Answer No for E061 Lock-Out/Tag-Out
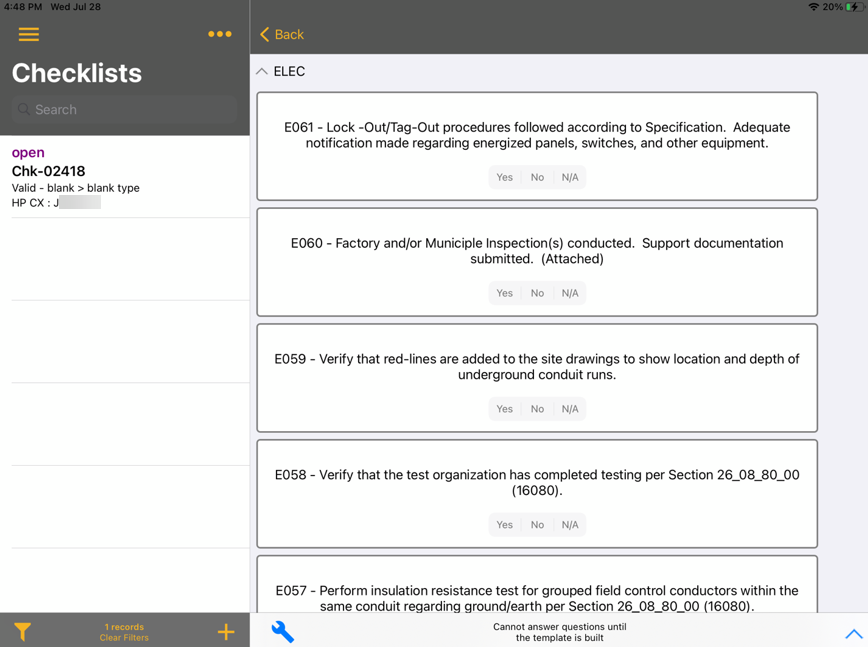This screenshot has height=647, width=868. 537,177
